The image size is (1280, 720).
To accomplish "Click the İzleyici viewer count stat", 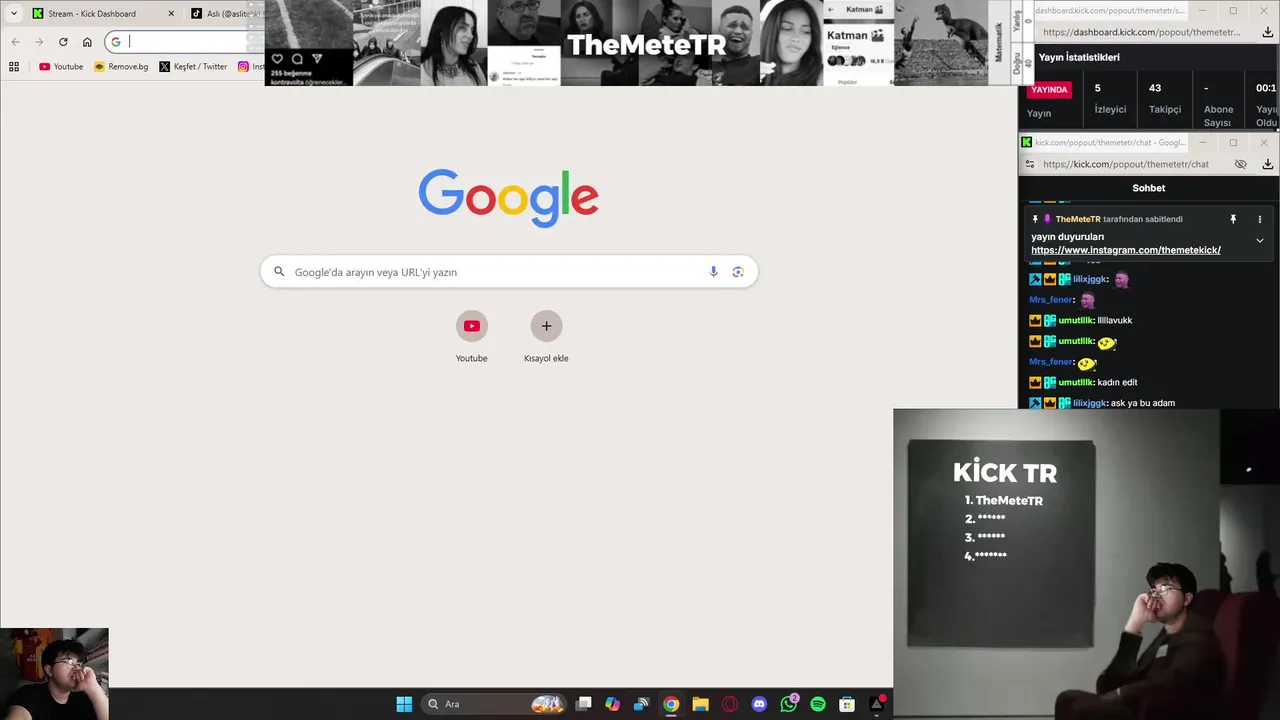I will point(1110,99).
